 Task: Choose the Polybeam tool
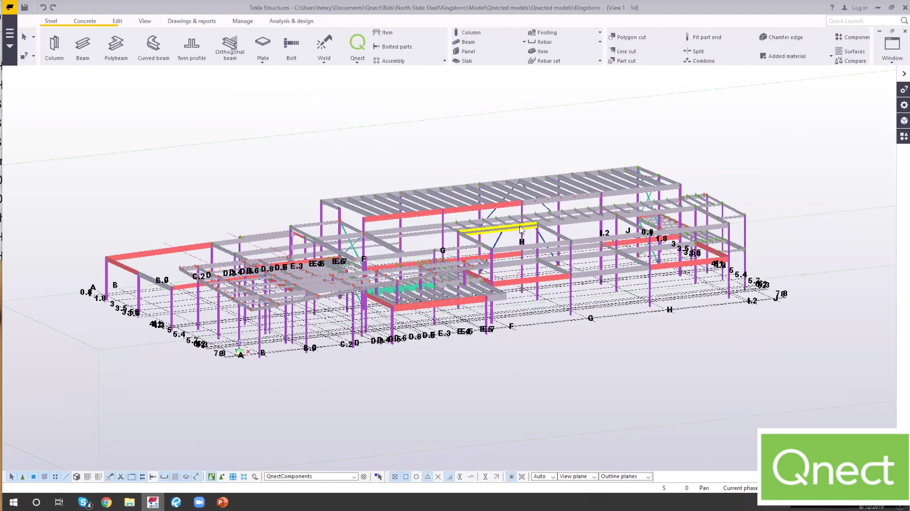pos(115,48)
